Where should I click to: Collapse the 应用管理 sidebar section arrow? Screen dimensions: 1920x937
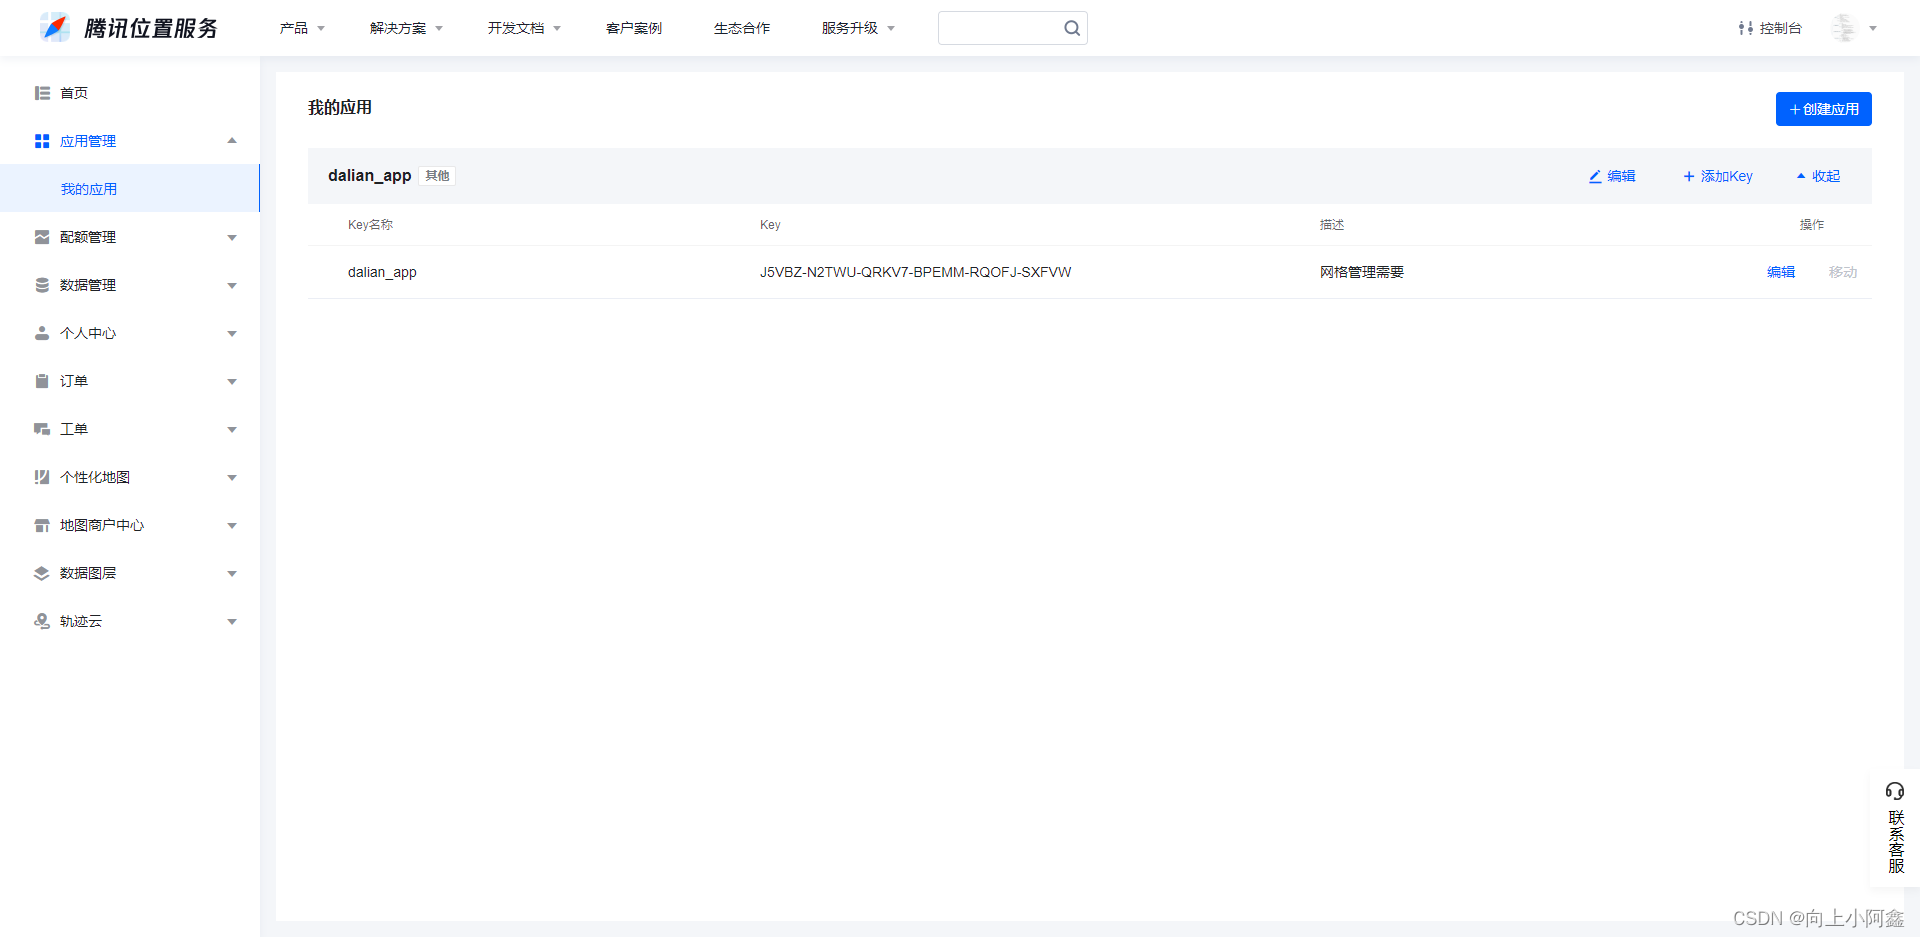pos(232,141)
